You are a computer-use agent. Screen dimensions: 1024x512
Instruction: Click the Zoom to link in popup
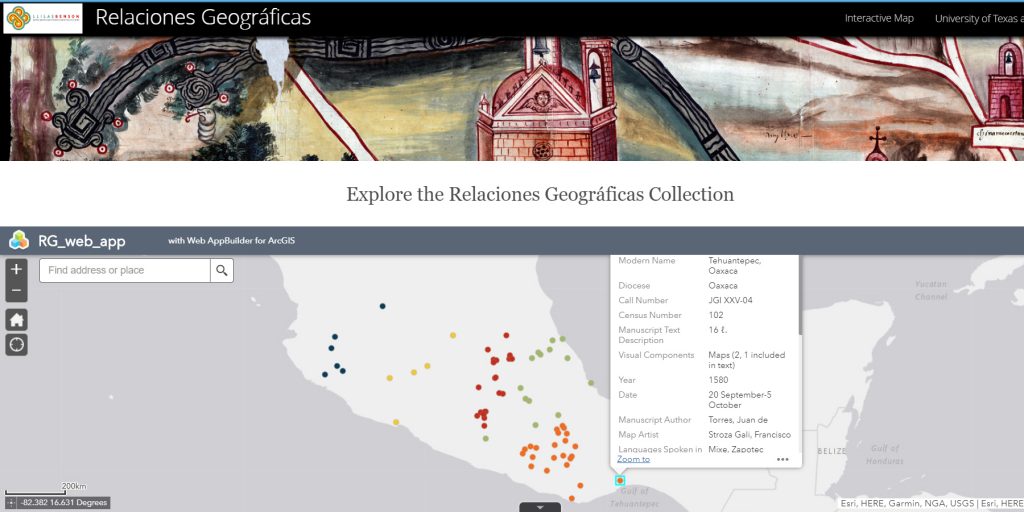(x=633, y=459)
